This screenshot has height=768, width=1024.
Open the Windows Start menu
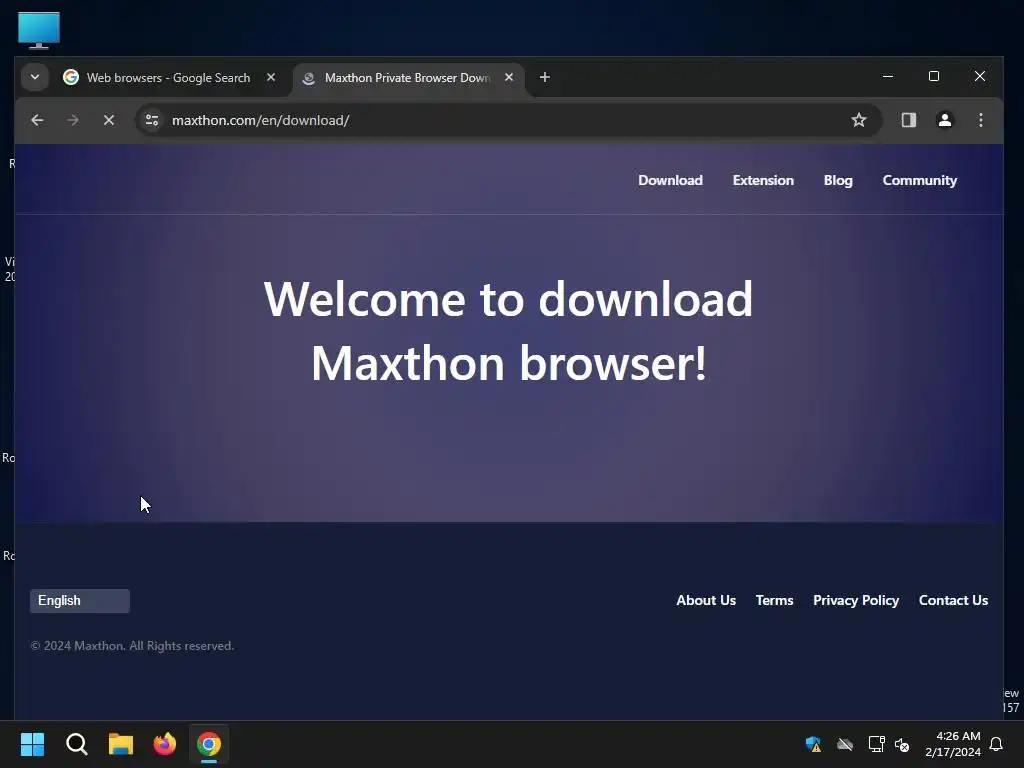pyautogui.click(x=32, y=744)
